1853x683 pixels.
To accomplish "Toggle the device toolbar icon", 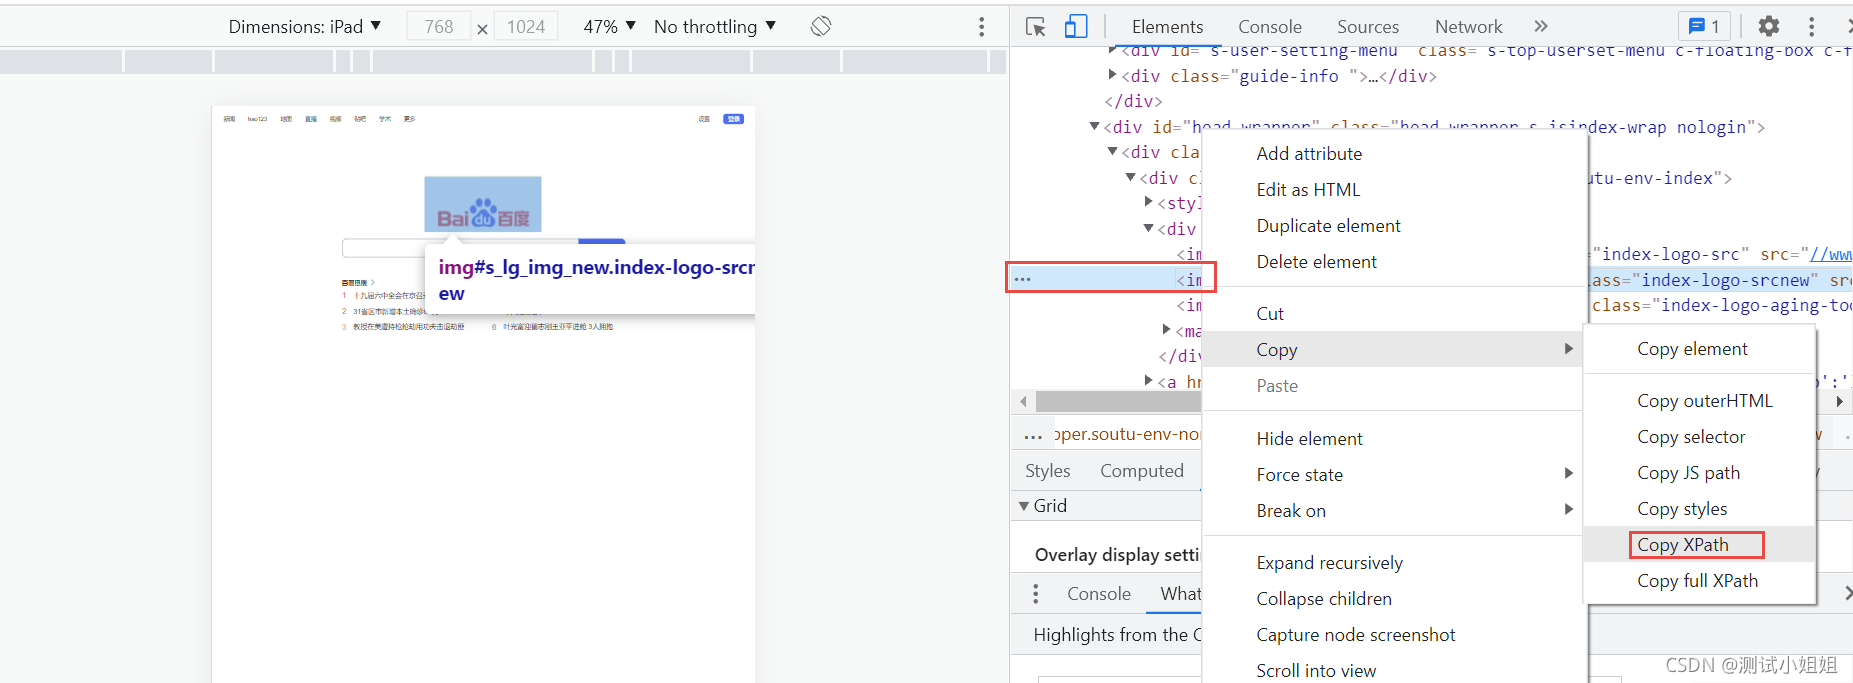I will pyautogui.click(x=1076, y=27).
